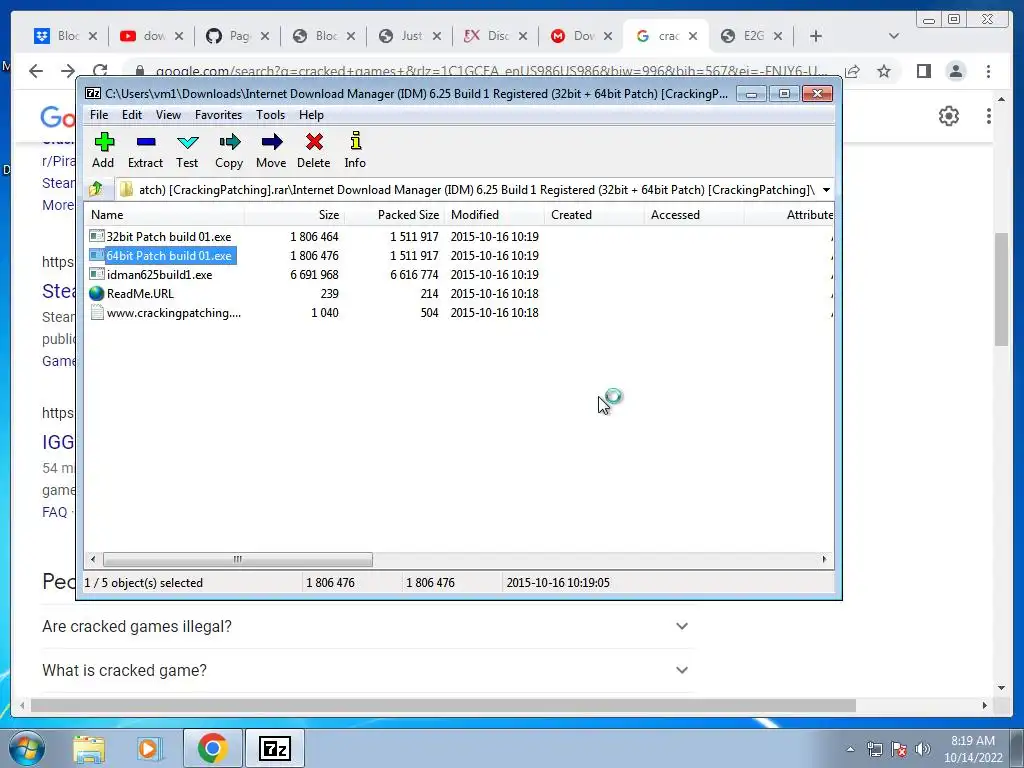Click the volume speaker tray icon

point(923,749)
